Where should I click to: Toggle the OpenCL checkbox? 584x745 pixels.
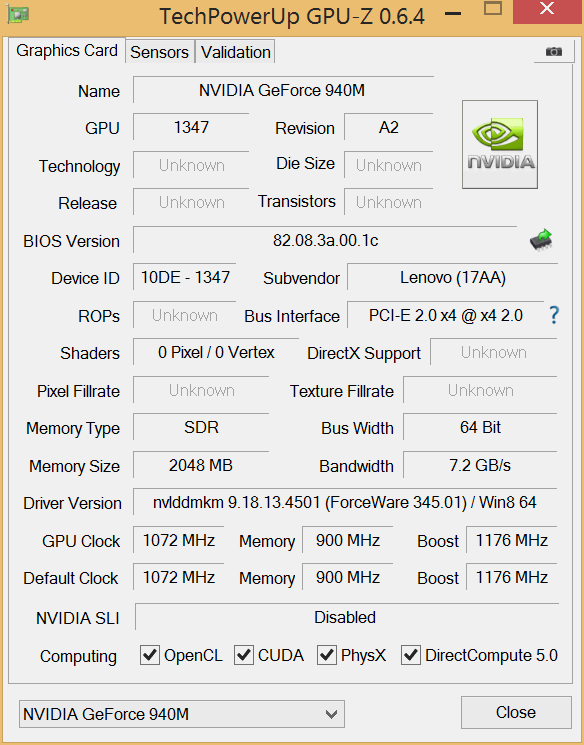pyautogui.click(x=150, y=655)
